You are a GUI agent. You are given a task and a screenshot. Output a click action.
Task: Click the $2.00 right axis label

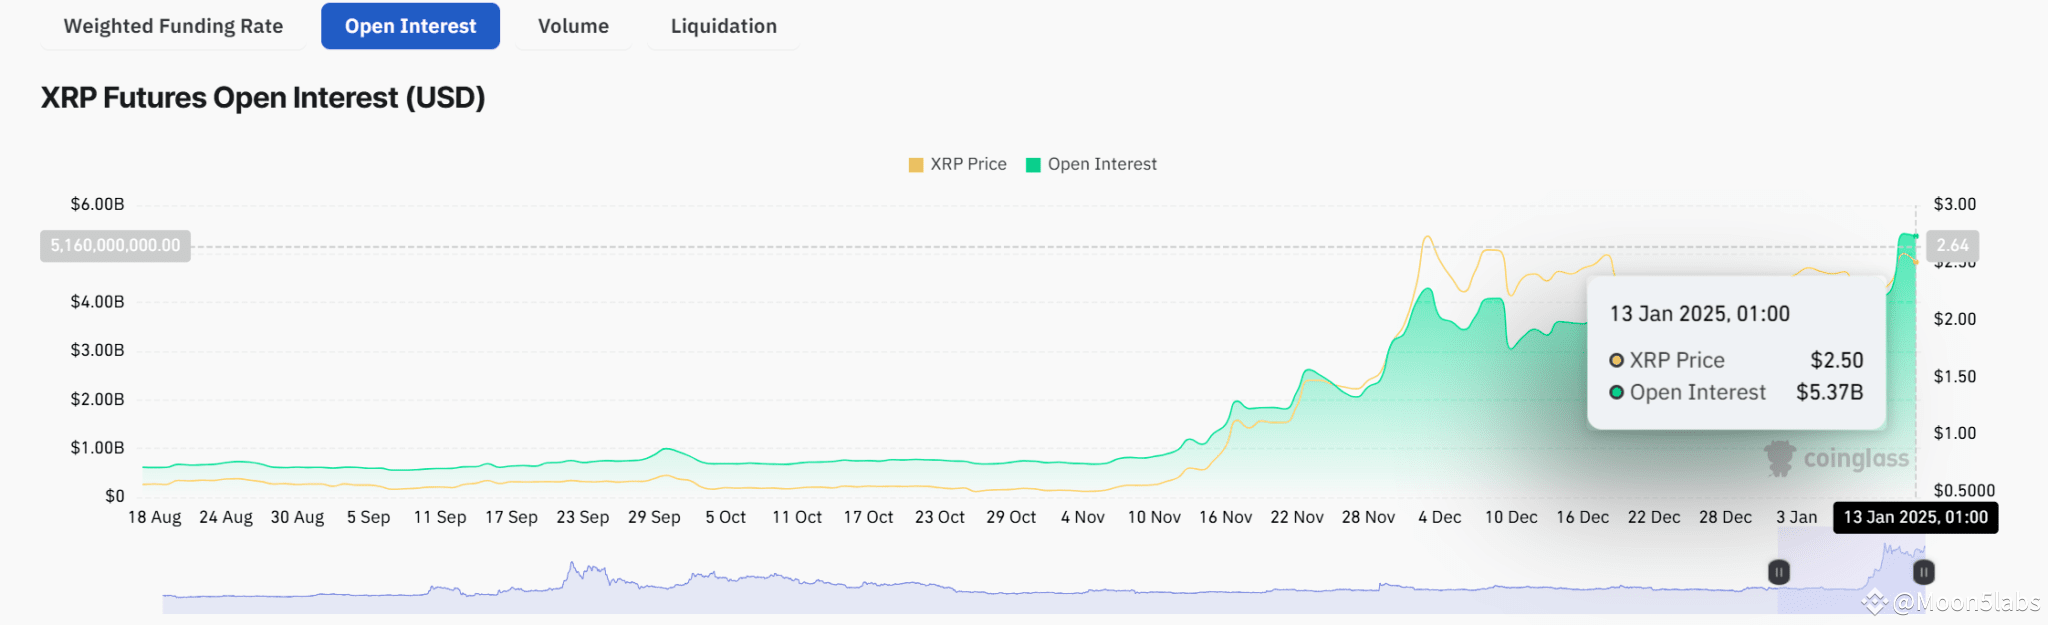pyautogui.click(x=1954, y=320)
